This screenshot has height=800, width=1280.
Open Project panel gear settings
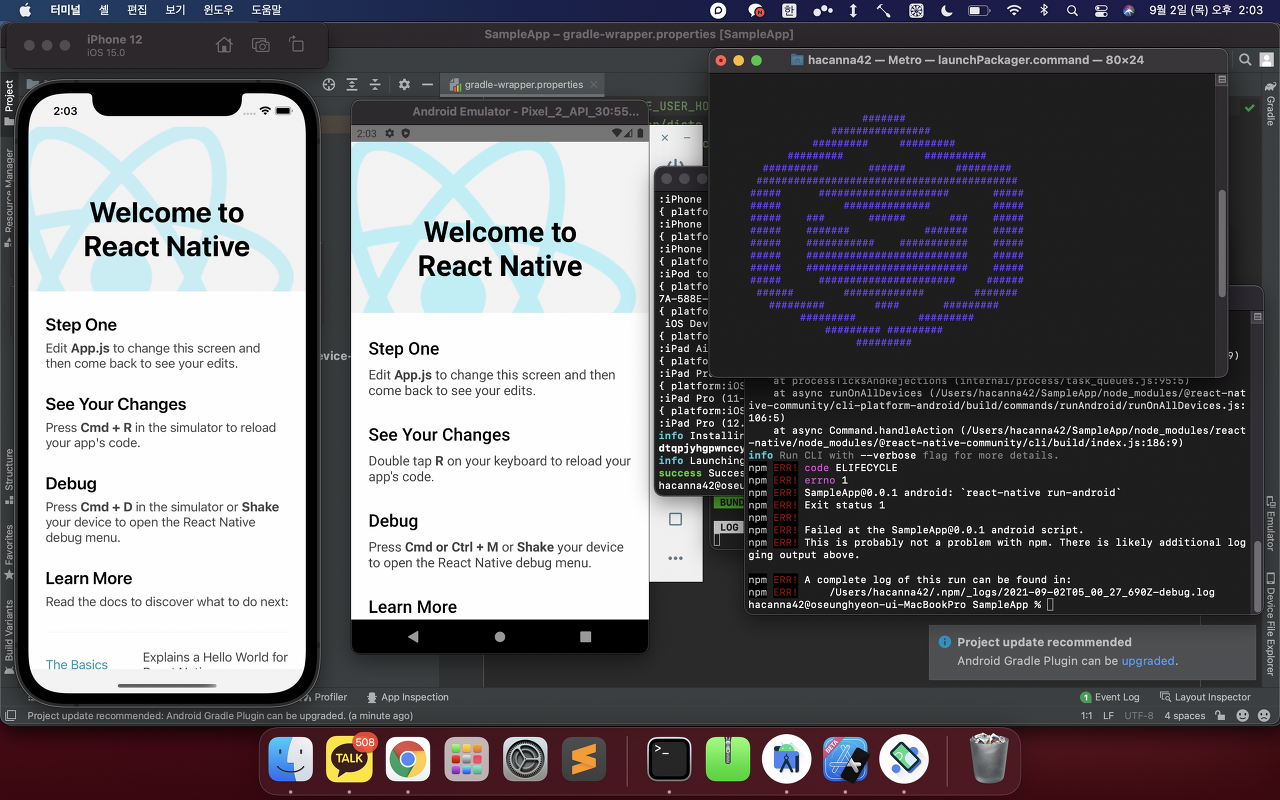click(x=404, y=85)
